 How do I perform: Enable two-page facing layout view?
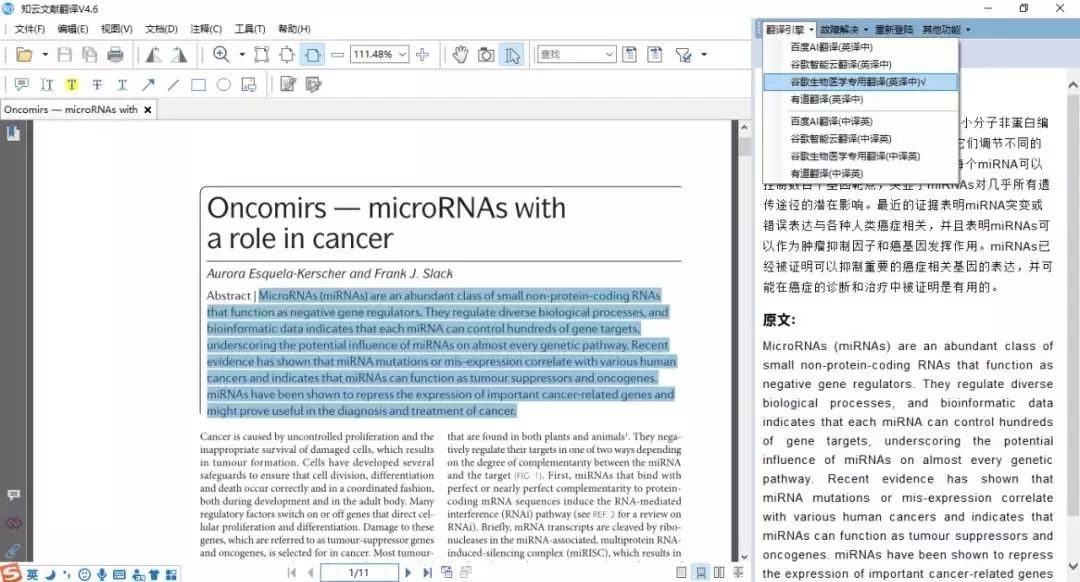[719, 572]
